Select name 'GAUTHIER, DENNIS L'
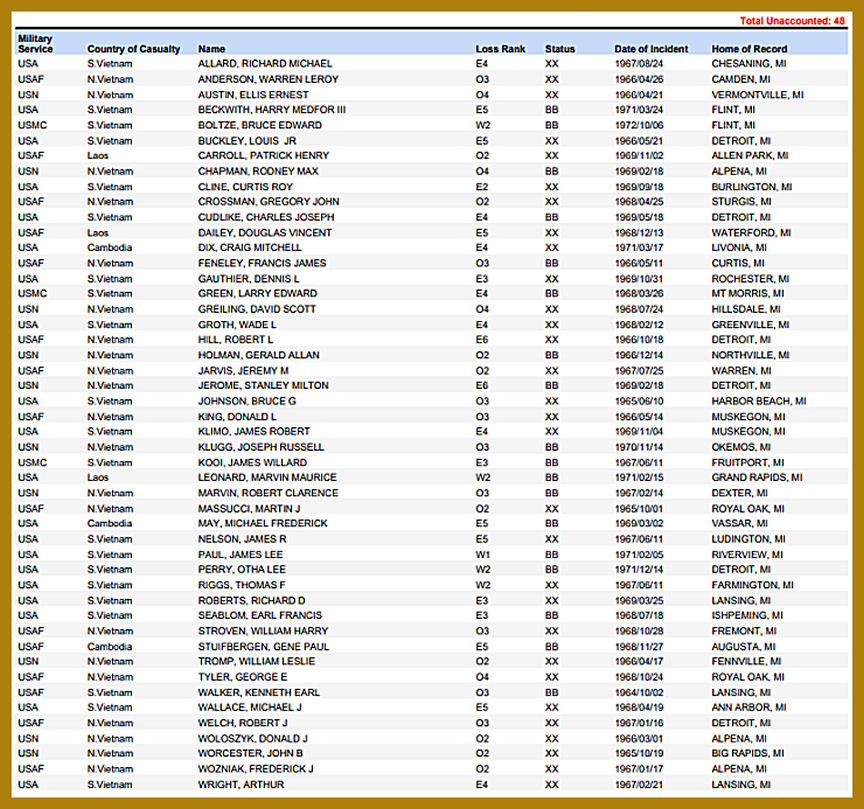The width and height of the screenshot is (864, 809). tap(249, 279)
